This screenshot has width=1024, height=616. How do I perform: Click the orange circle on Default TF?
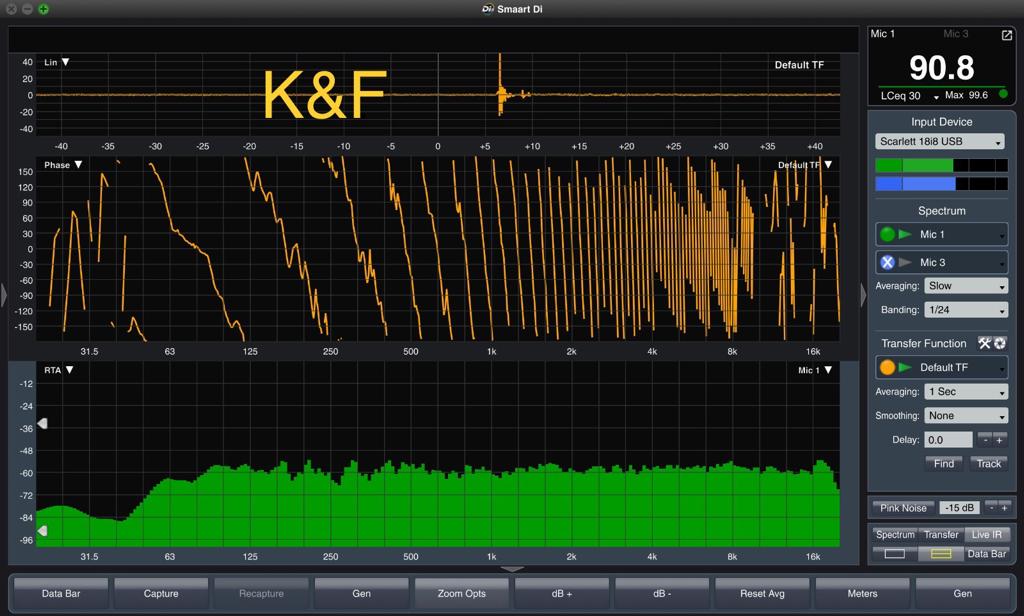[x=886, y=368]
